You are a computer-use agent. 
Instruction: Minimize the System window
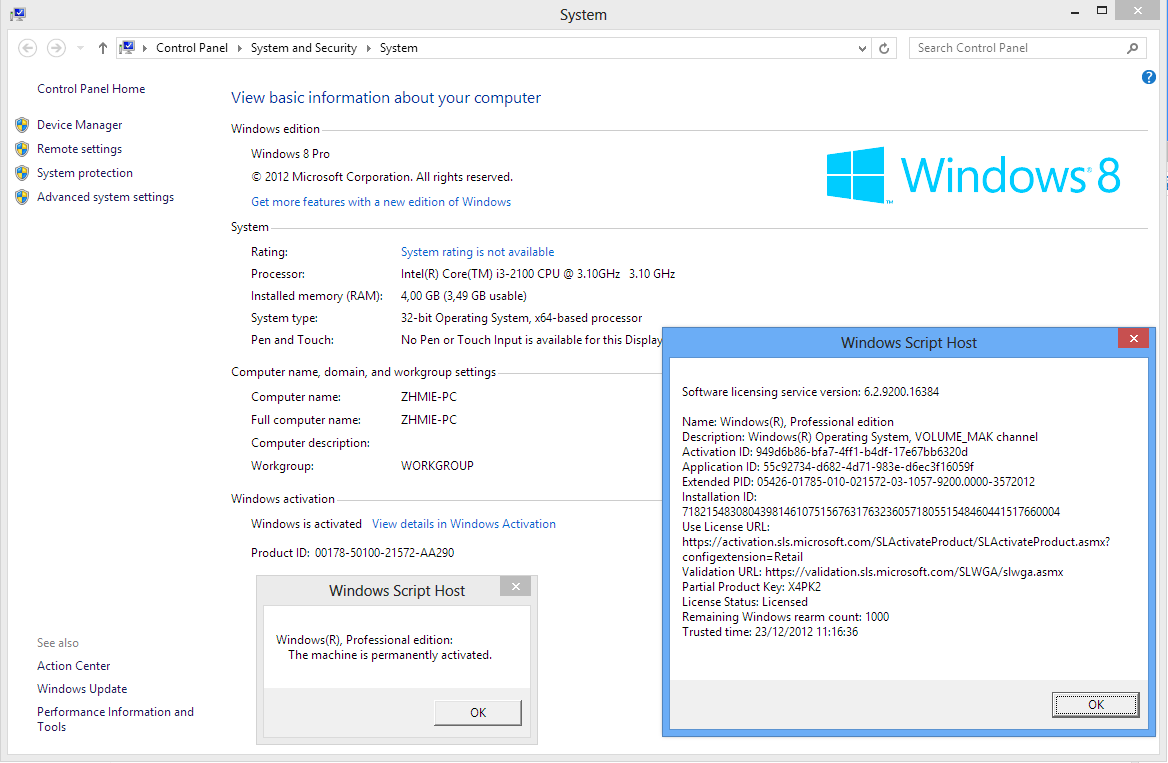[1074, 13]
